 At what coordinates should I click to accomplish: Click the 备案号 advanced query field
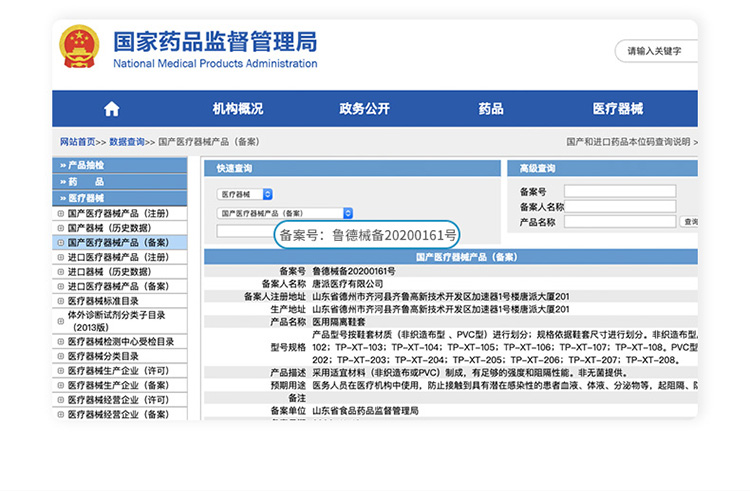point(620,191)
